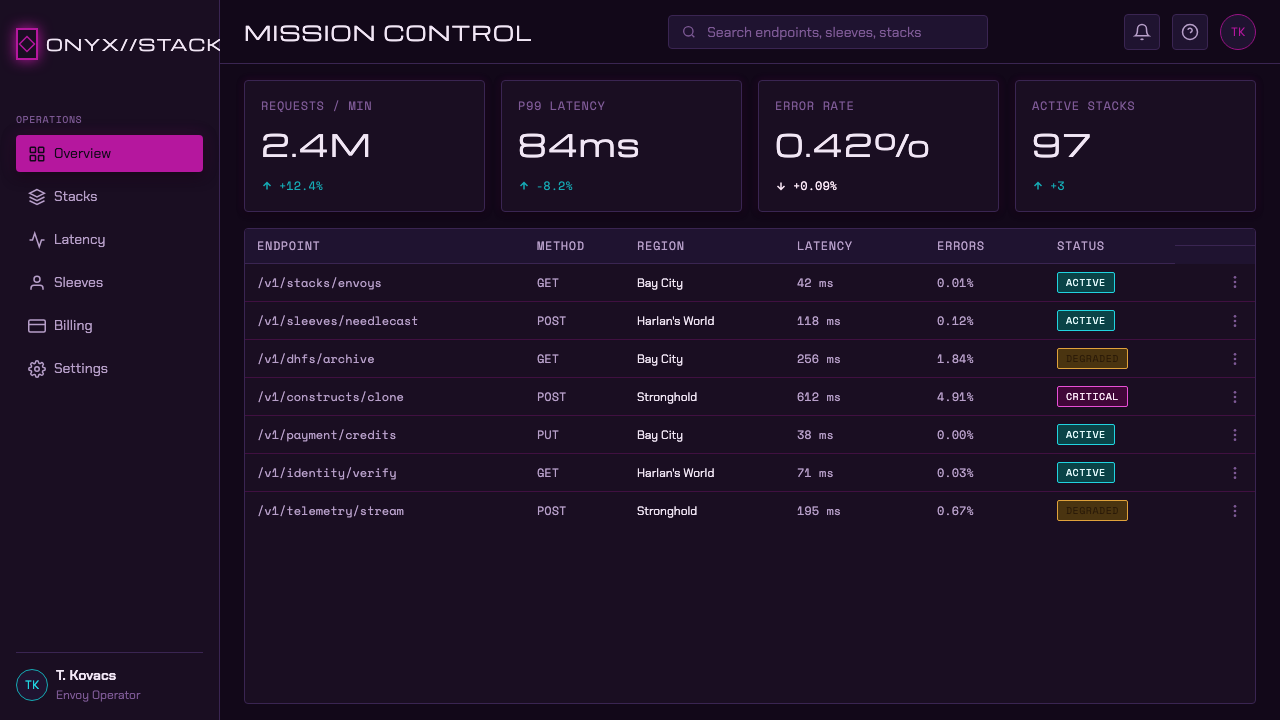Select the /v1/payment/credits endpoint text
Viewport: 1280px width, 720px height.
point(327,435)
